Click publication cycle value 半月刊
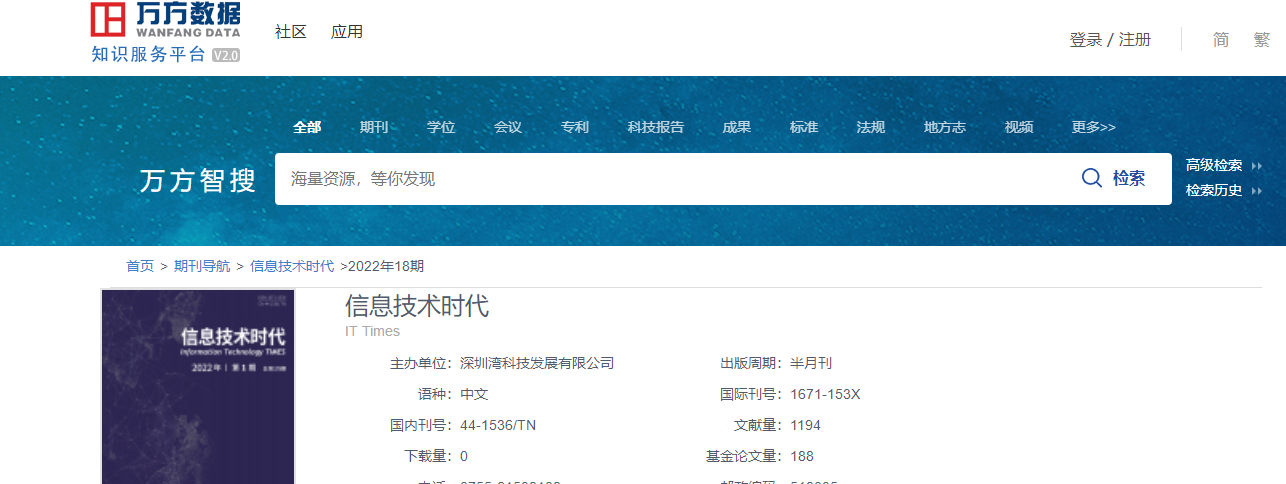Viewport: 1286px width, 484px height. [811, 363]
